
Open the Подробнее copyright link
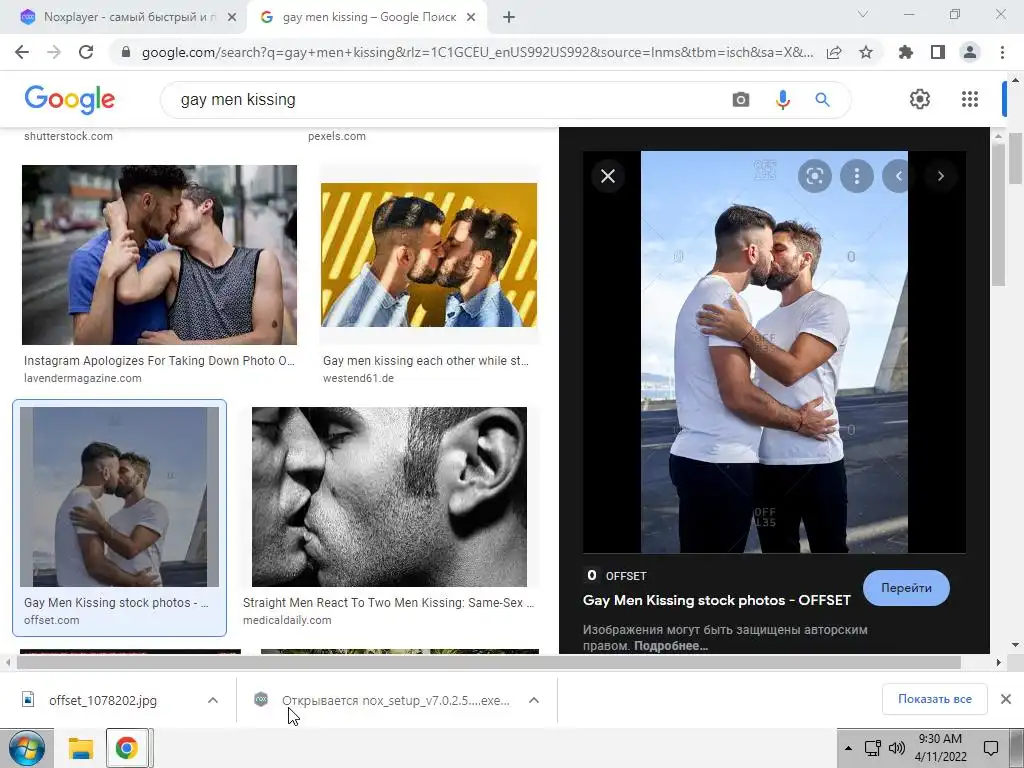pos(671,646)
